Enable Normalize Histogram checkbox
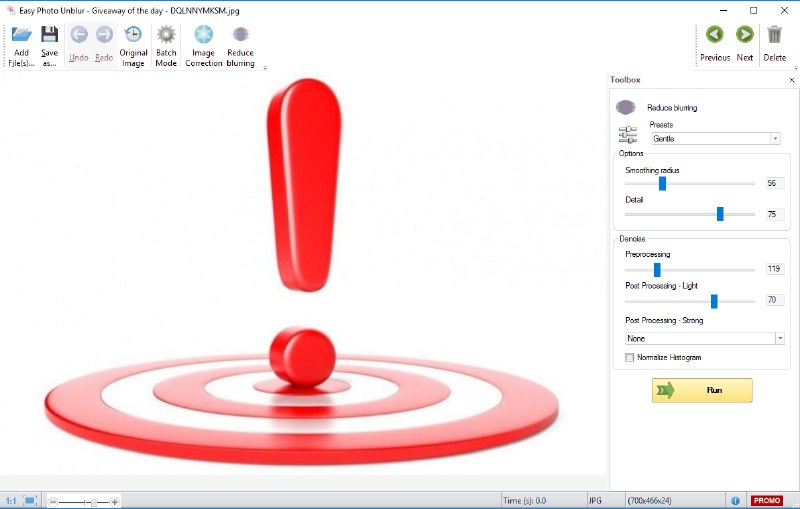Viewport: 800px width, 509px height. tap(630, 358)
